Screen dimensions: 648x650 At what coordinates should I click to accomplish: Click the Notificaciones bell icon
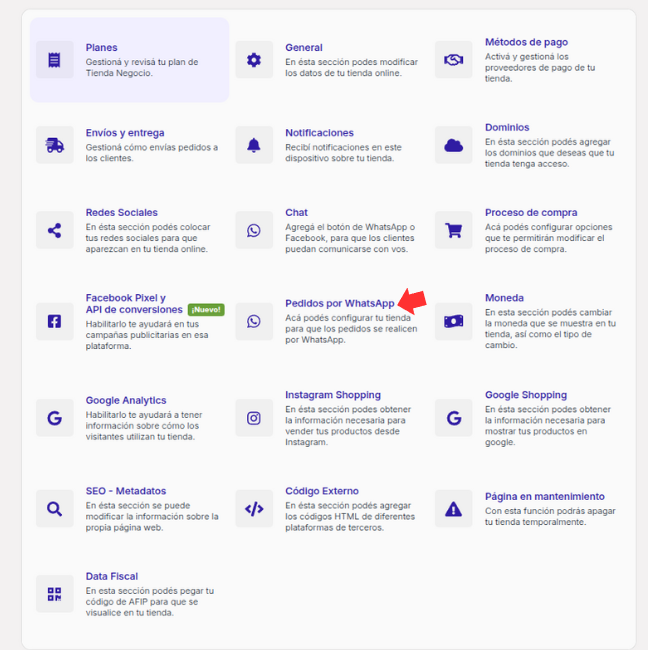point(254,145)
